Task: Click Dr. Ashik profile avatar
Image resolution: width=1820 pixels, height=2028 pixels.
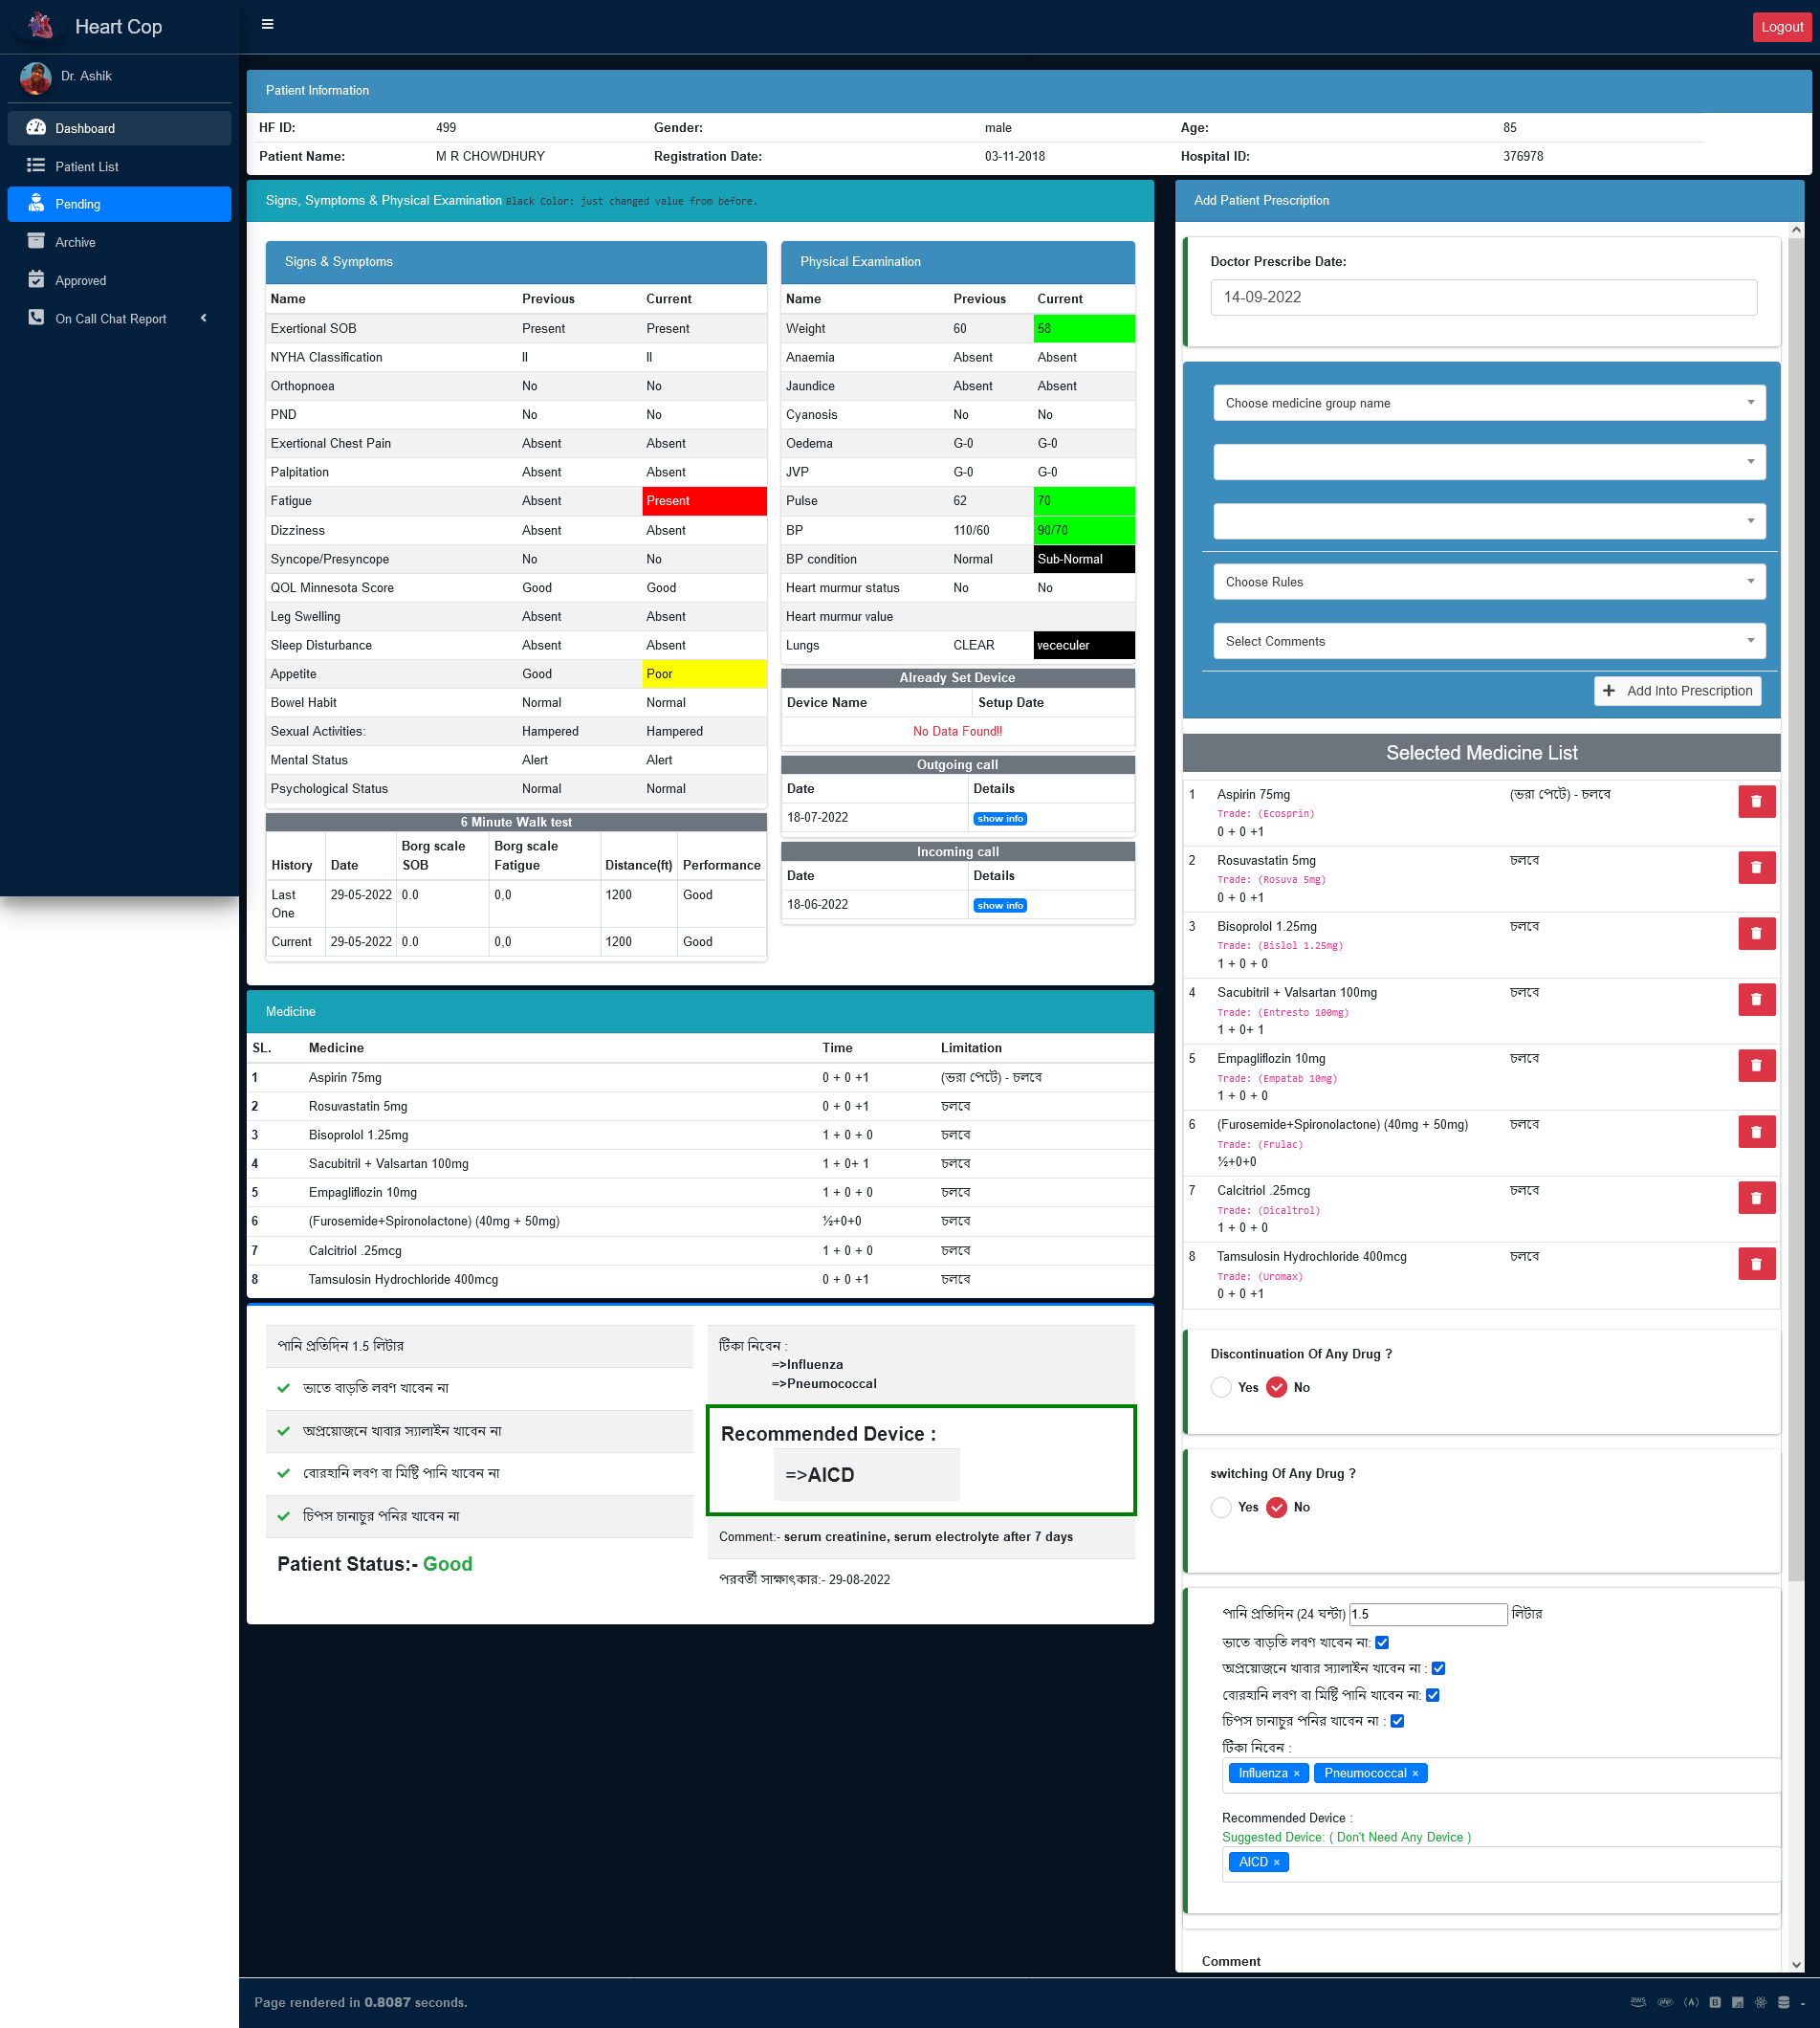Action: (36, 77)
